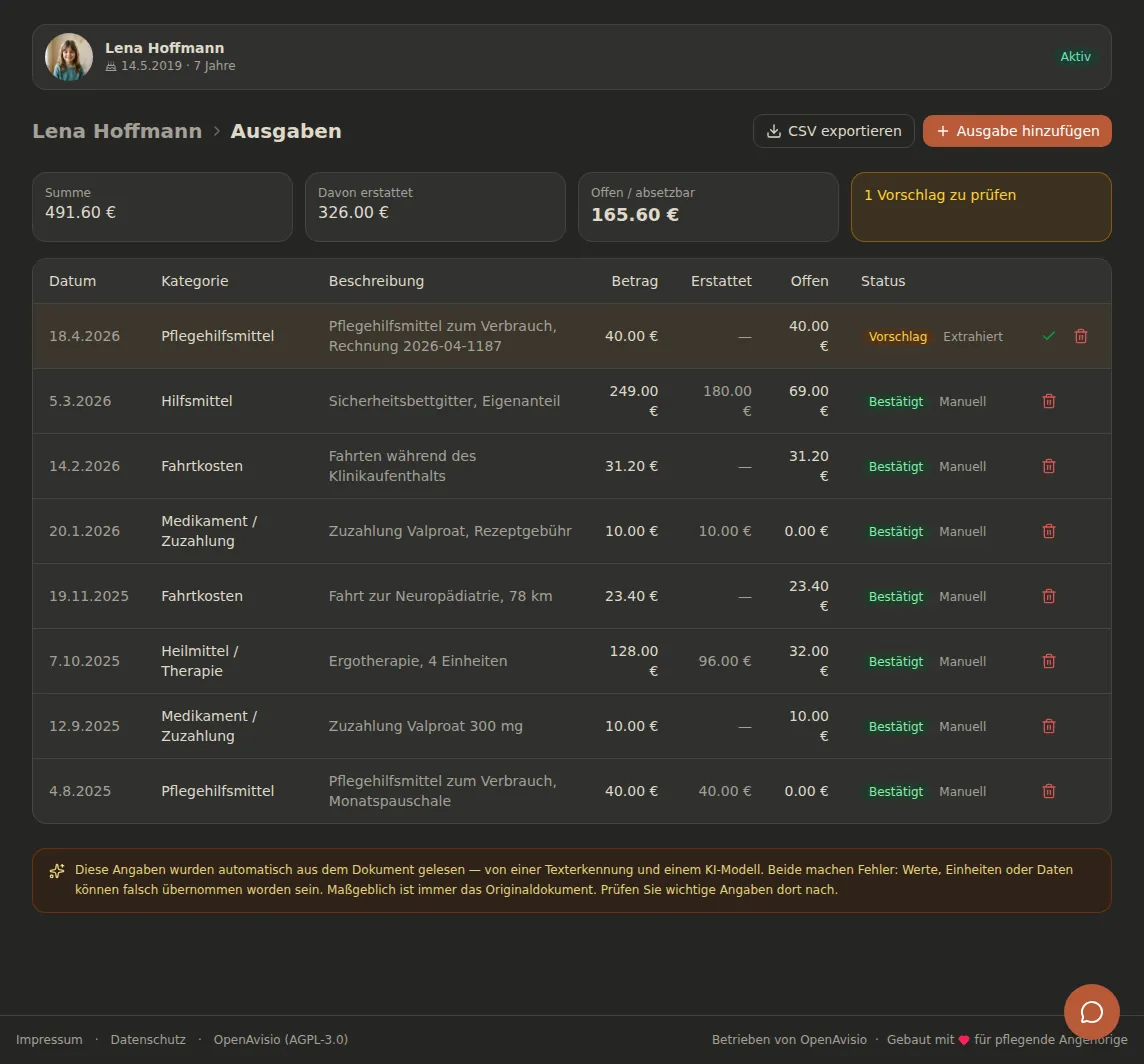The height and width of the screenshot is (1064, 1144).
Task: Delete the Ergotherapie, 4 Einheiten entry
Action: pyautogui.click(x=1048, y=661)
